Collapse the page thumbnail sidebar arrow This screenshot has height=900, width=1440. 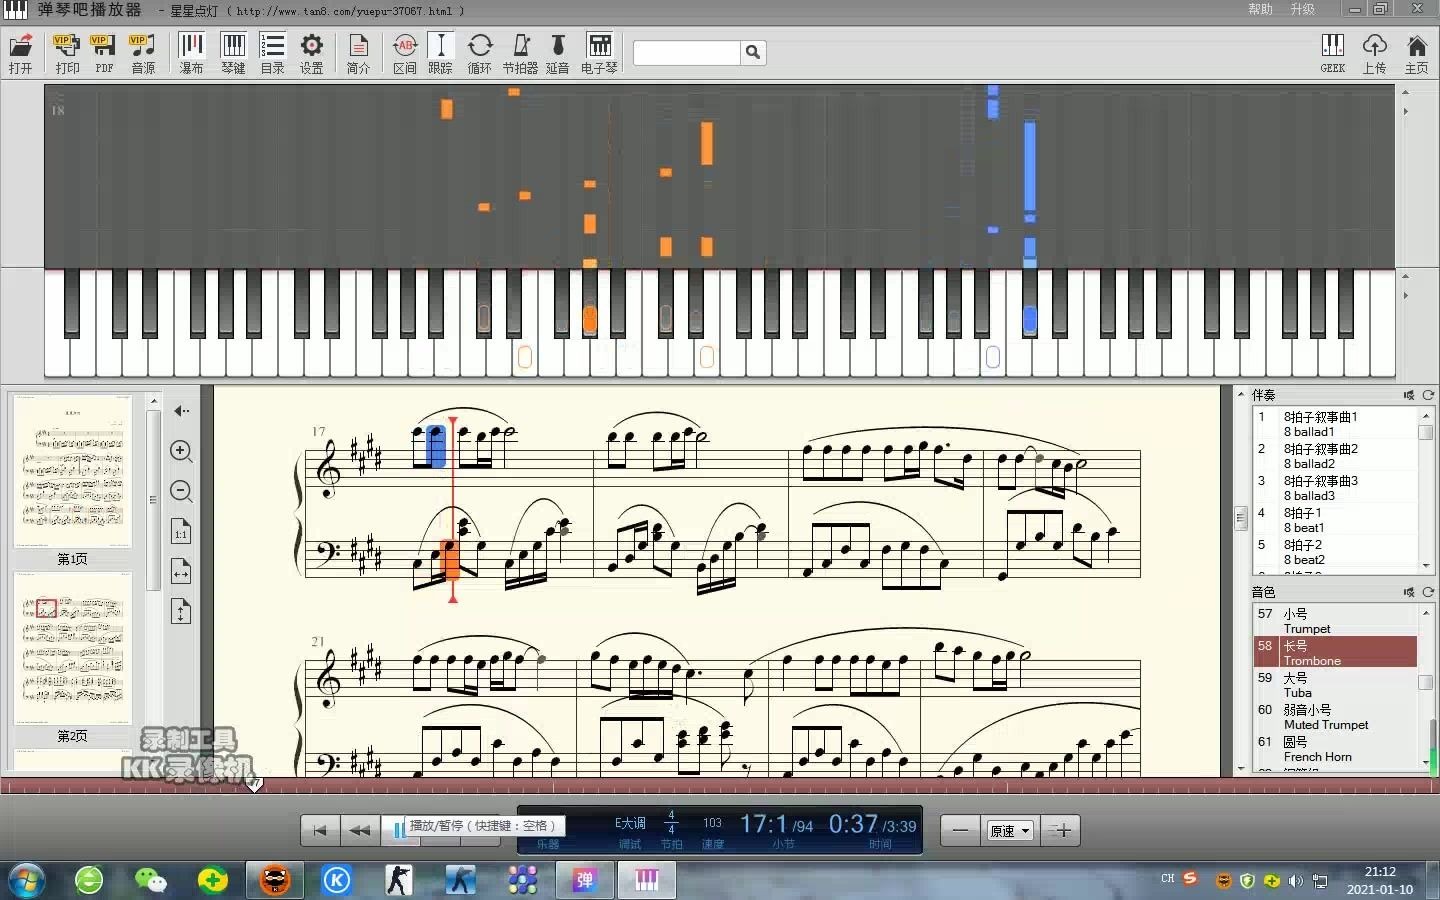(181, 411)
